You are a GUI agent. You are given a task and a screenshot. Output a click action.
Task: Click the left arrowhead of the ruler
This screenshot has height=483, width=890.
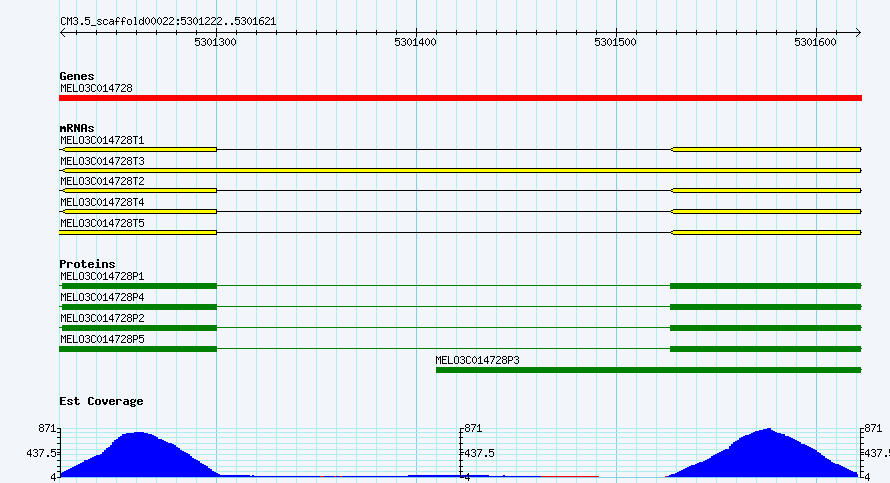(63, 33)
